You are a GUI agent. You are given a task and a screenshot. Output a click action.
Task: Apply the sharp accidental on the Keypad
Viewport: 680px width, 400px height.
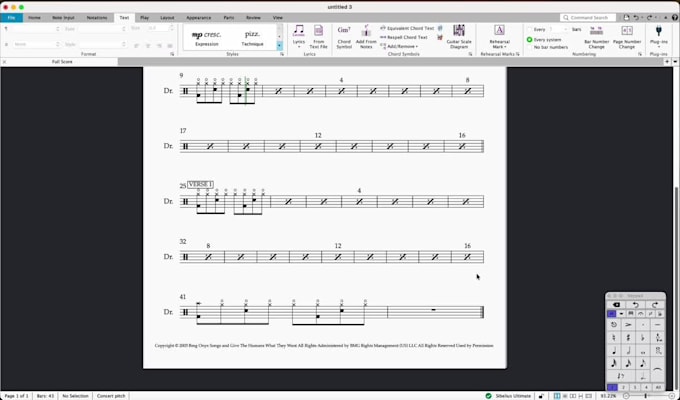point(628,338)
